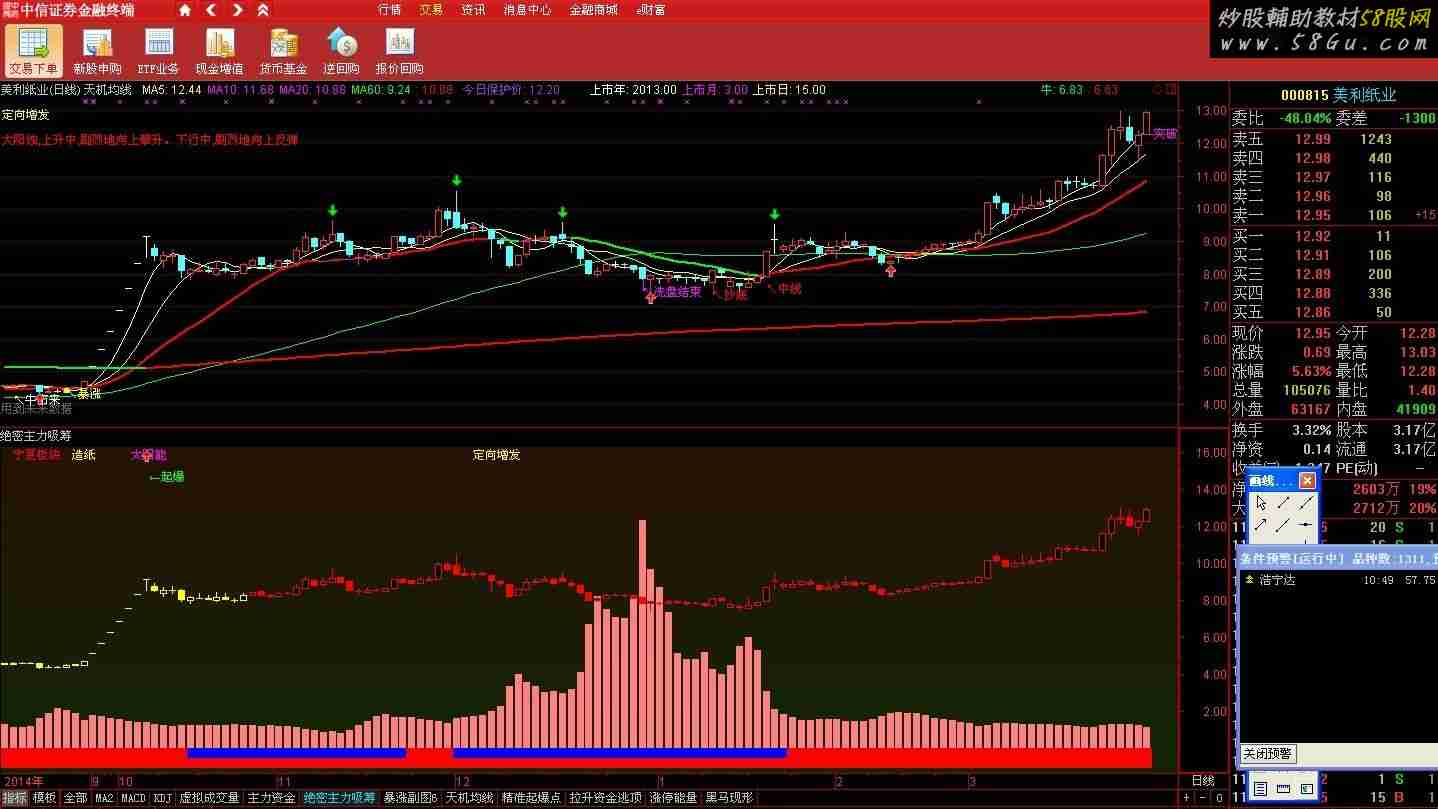This screenshot has height=809, width=1438.
Task: Click the 定向增发 label in main chart
Action: [25, 115]
